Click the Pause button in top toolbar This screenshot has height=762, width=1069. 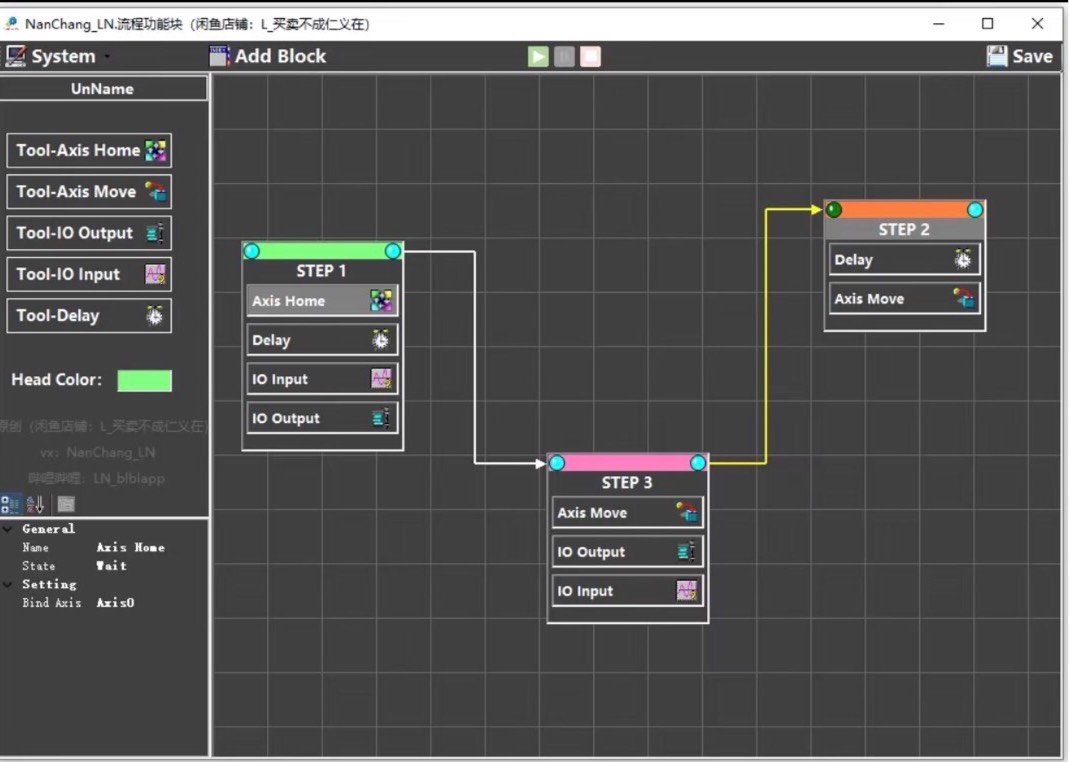(x=565, y=56)
